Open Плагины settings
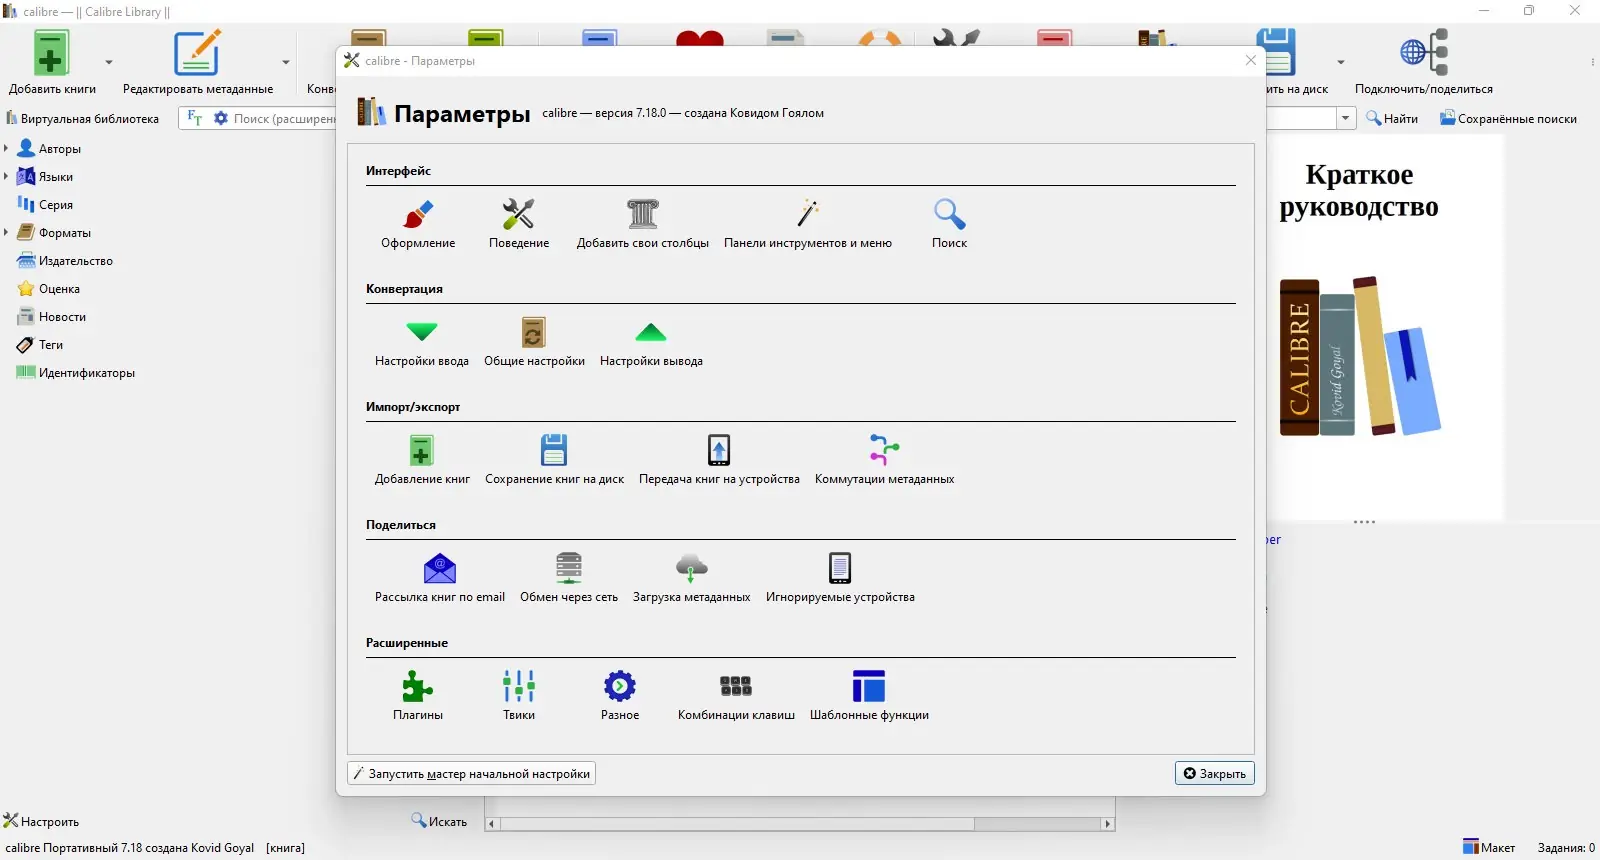Screen dimensions: 1600x860 tap(418, 696)
